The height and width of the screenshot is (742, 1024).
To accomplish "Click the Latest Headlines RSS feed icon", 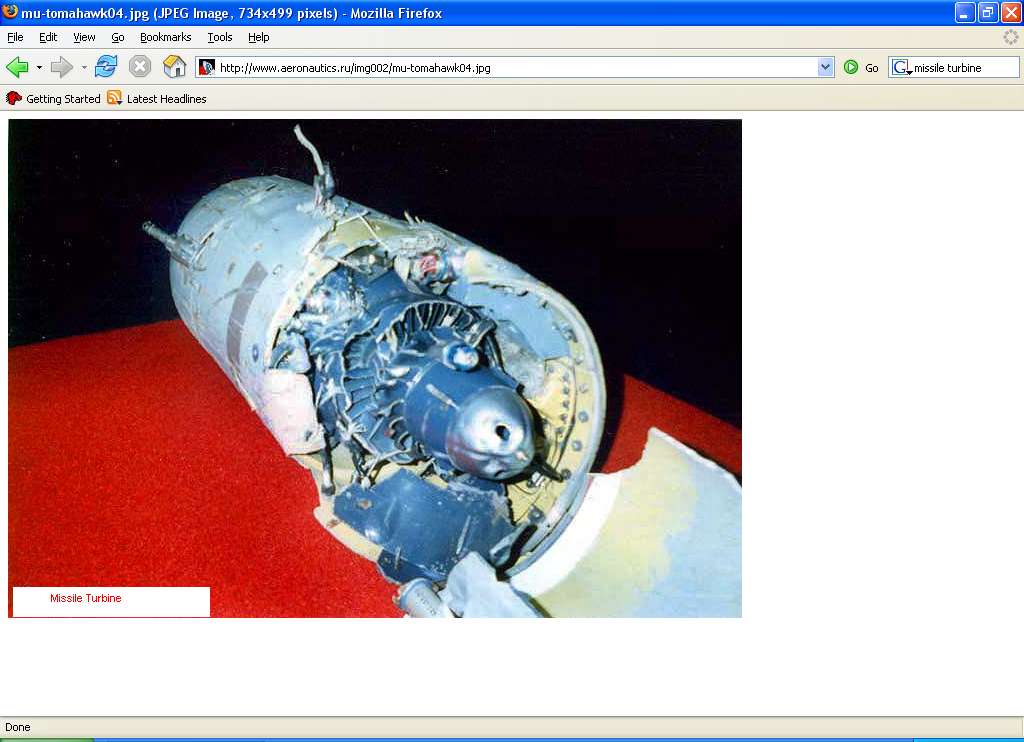I will [115, 98].
